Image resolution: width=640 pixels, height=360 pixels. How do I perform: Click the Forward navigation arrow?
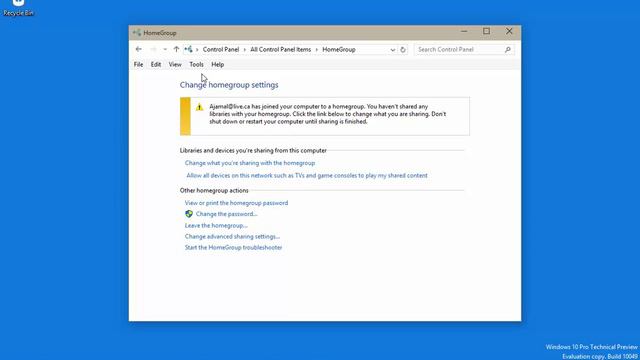point(153,49)
